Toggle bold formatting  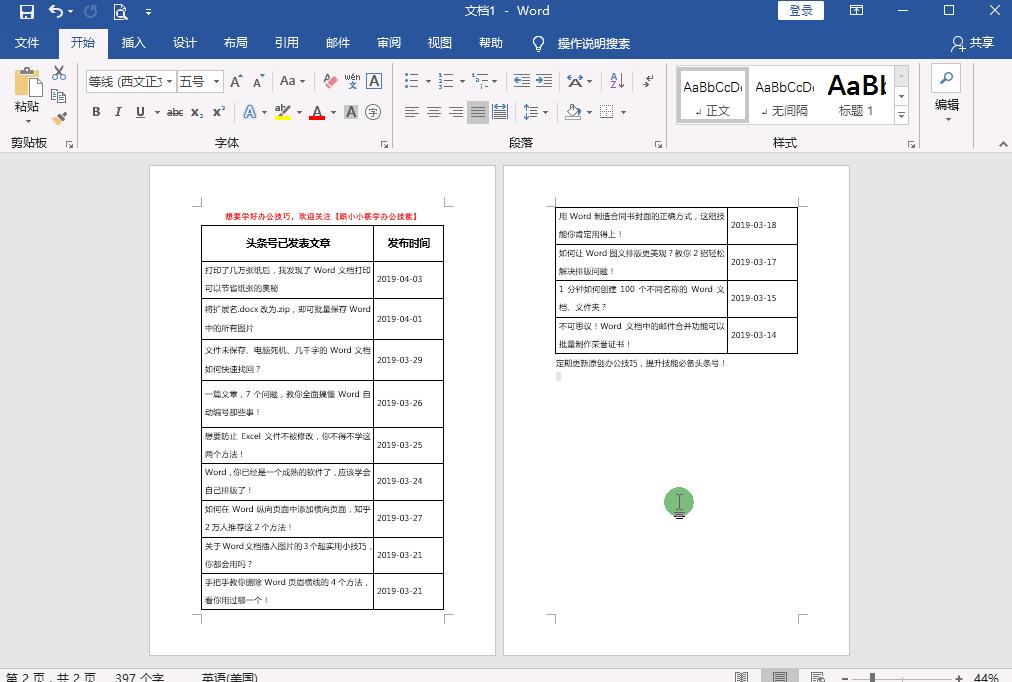pos(97,111)
